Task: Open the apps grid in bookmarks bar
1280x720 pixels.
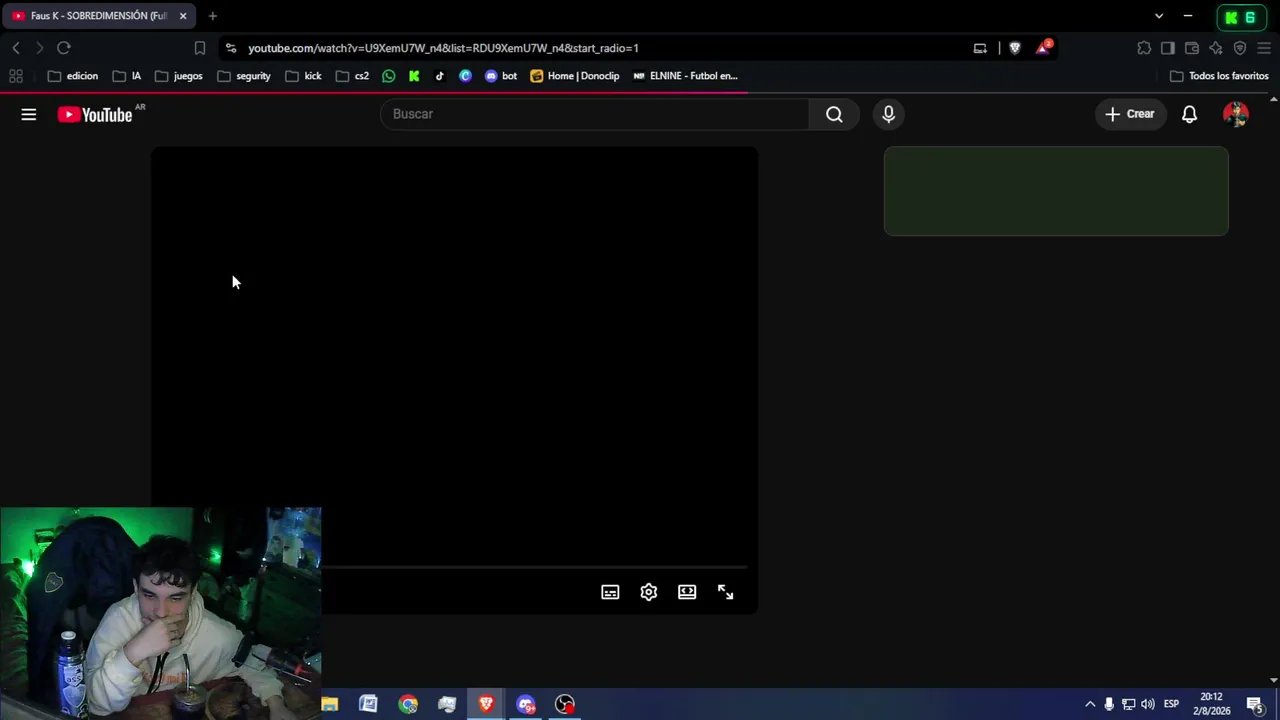Action: coord(16,76)
